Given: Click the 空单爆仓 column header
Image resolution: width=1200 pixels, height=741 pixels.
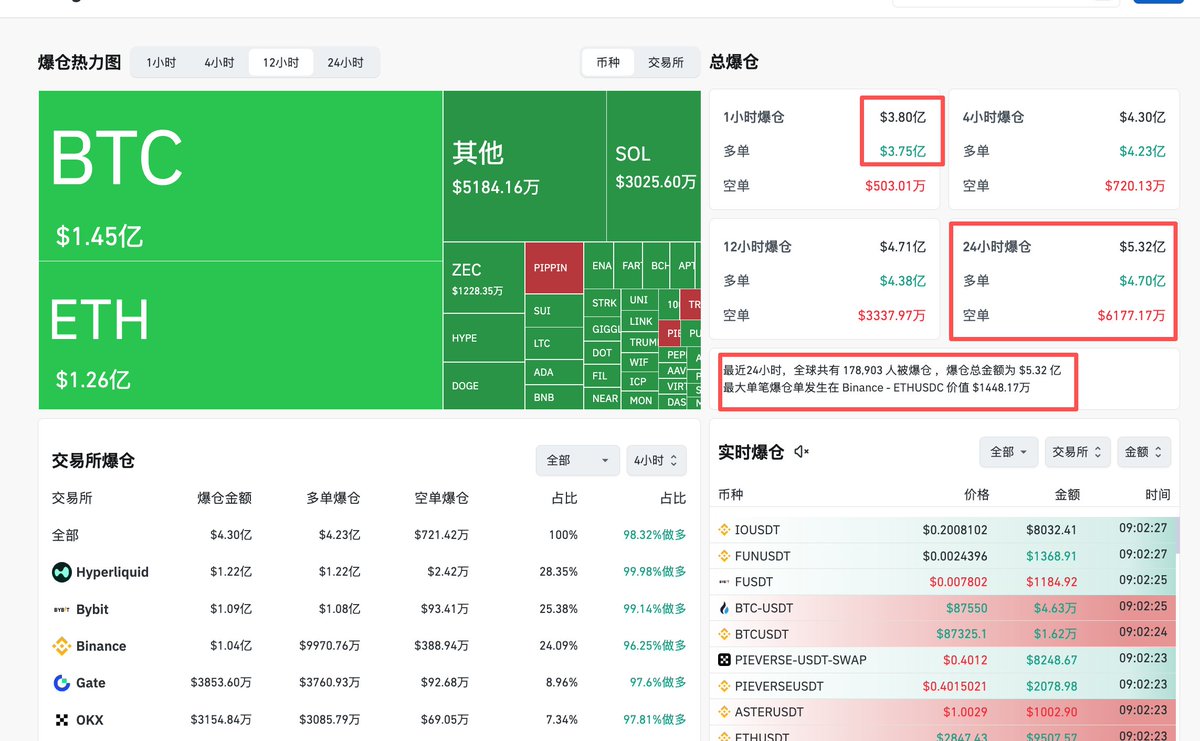Looking at the screenshot, I should (442, 498).
